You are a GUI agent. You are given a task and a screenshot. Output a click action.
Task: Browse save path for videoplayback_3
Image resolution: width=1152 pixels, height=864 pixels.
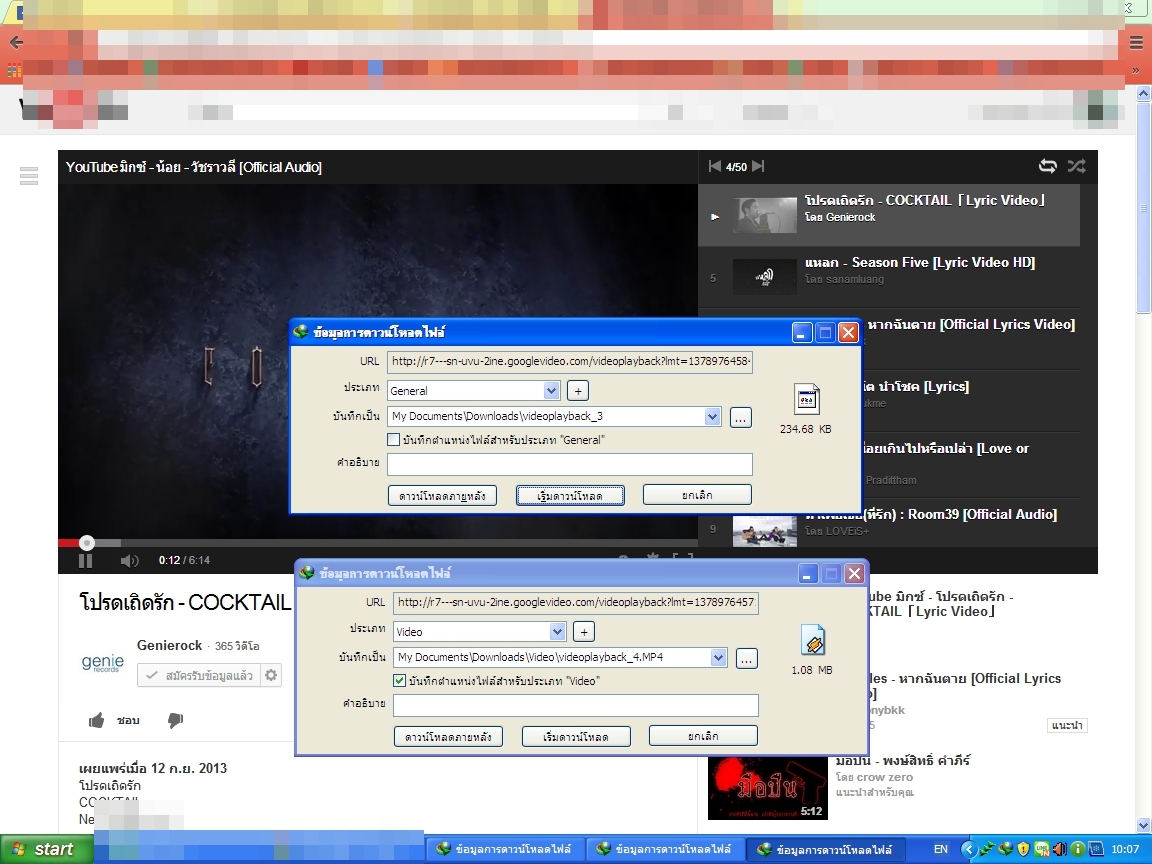(x=741, y=418)
